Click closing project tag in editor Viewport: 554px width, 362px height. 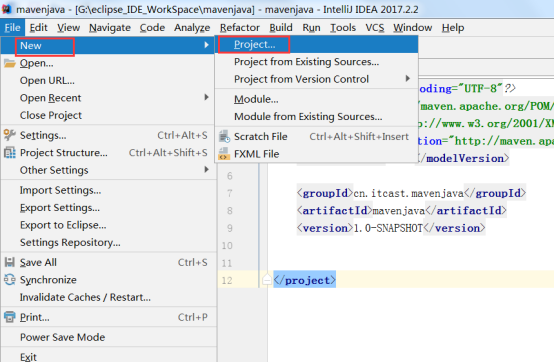(x=305, y=280)
